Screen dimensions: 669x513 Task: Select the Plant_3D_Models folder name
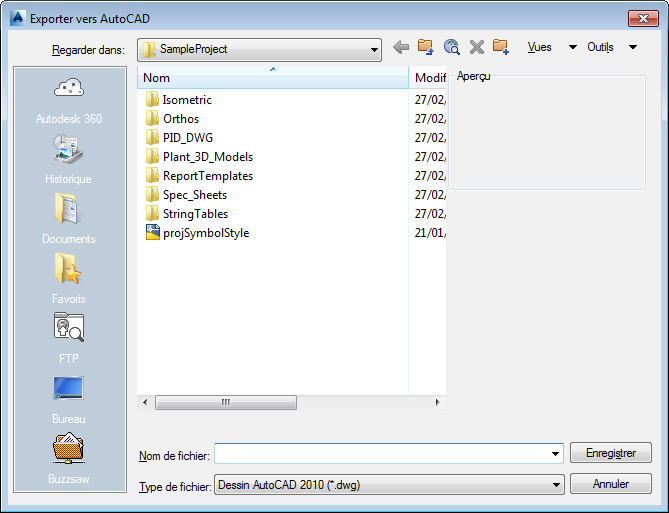[208, 157]
